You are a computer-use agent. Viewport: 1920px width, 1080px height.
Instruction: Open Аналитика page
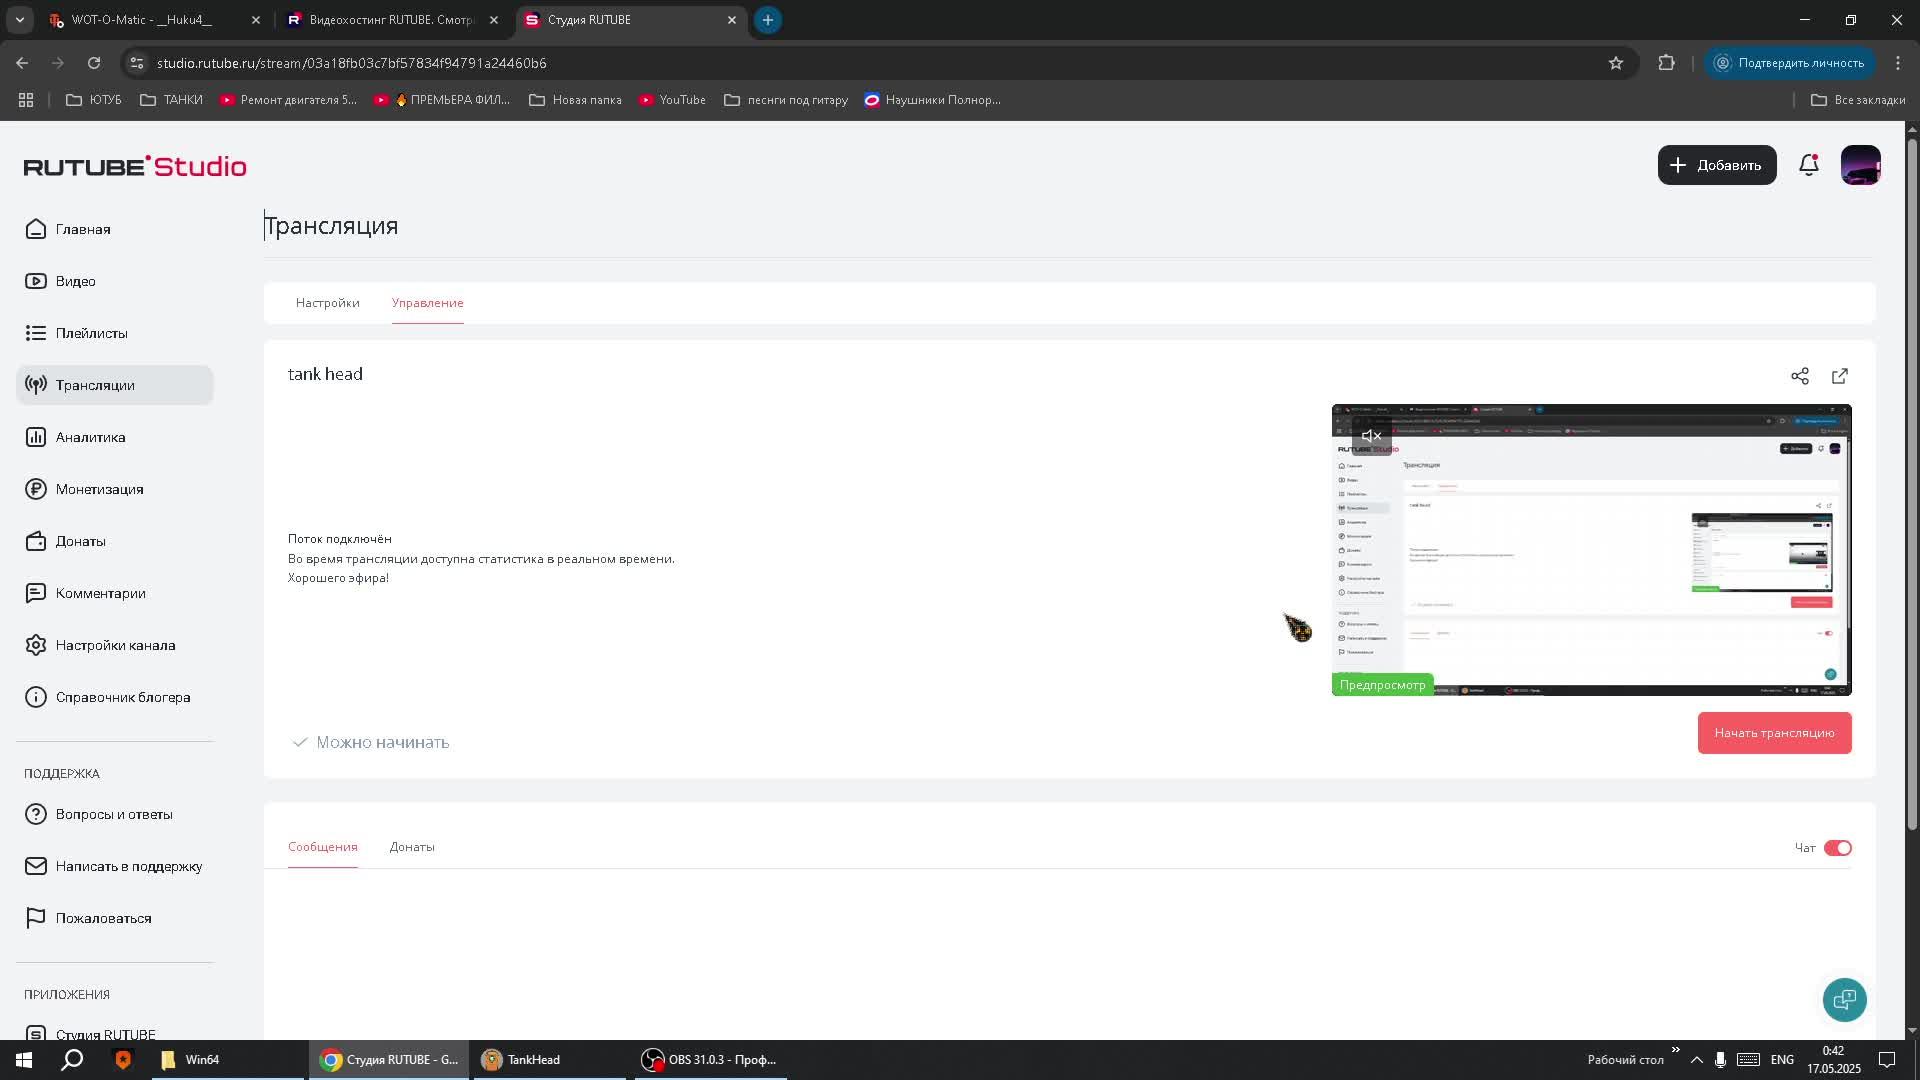(x=114, y=437)
